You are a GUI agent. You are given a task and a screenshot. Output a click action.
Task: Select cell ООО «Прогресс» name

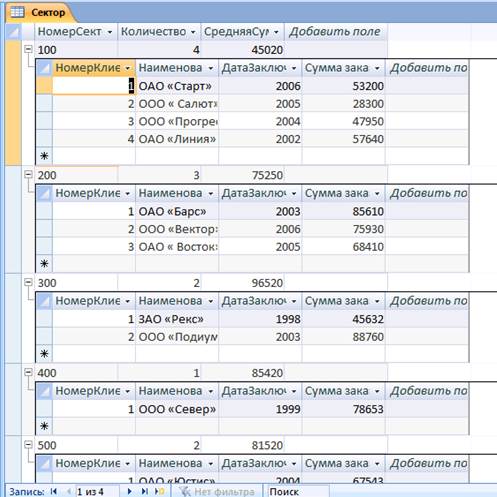coord(177,121)
